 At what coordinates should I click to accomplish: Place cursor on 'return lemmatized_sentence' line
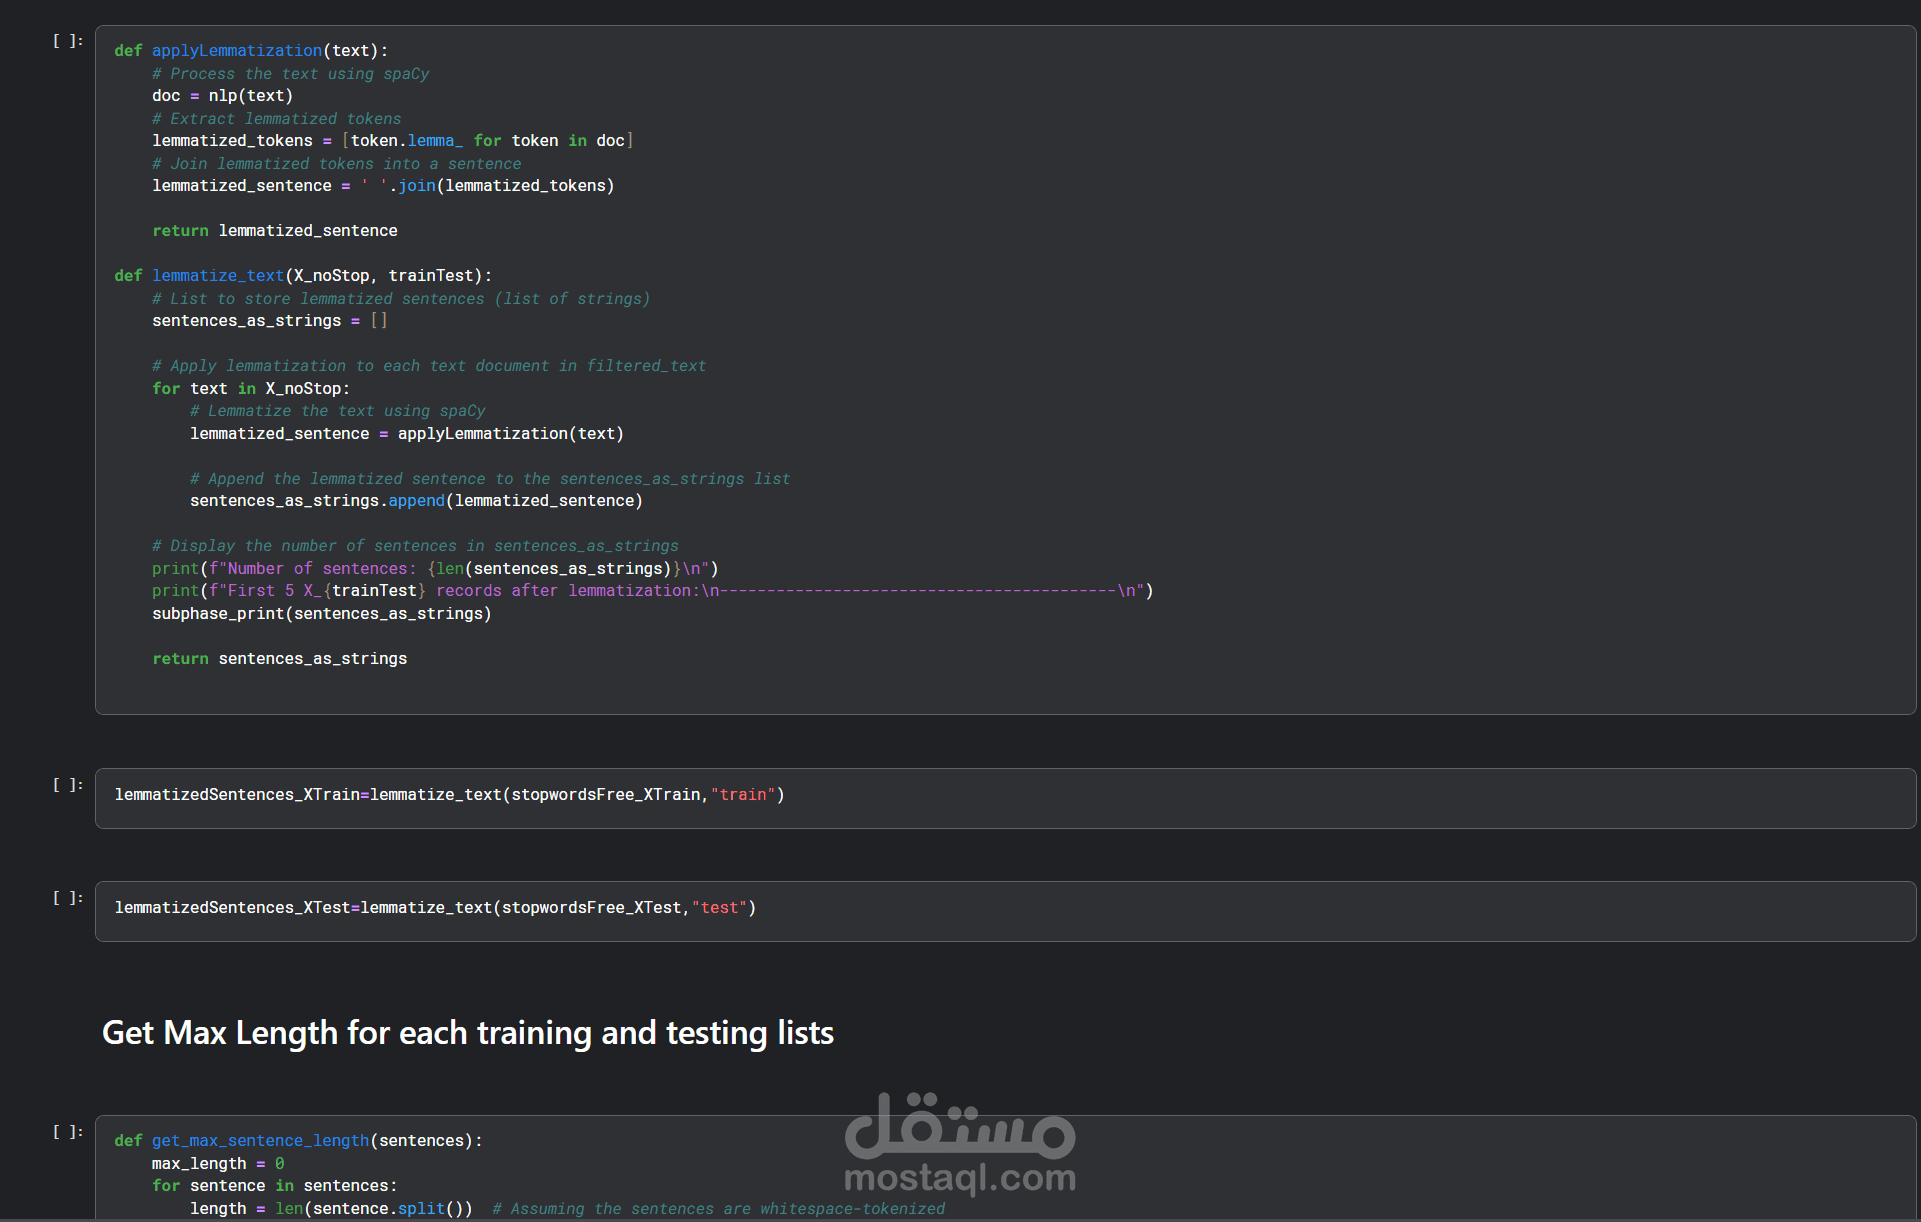point(275,231)
